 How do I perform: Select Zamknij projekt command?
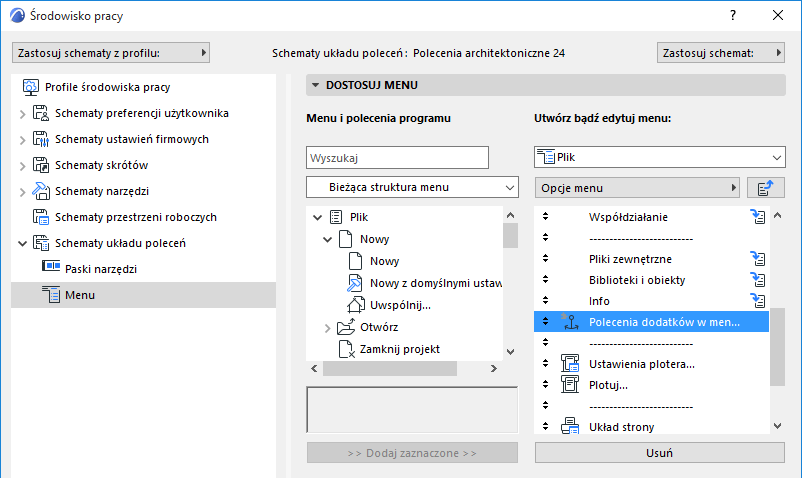(x=400, y=349)
